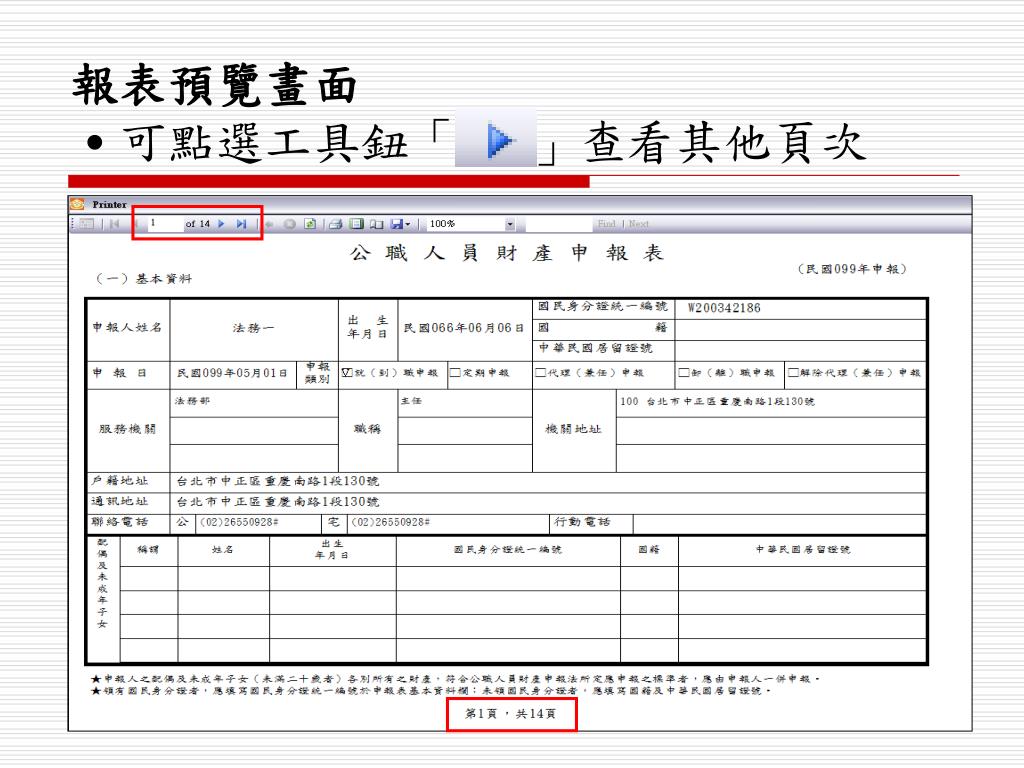The height and width of the screenshot is (768, 1024).
Task: Click birth date 民國066年06月06日
Action: 464,328
